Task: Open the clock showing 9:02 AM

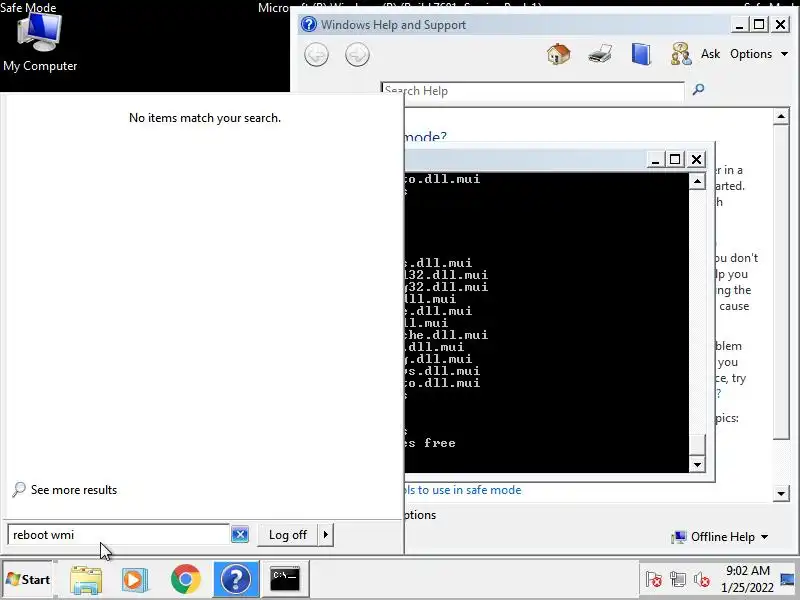Action: click(747, 579)
